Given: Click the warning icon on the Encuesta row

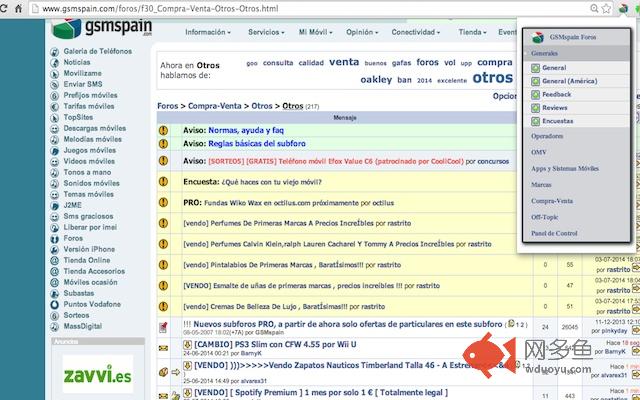Looking at the screenshot, I should coord(163,182).
